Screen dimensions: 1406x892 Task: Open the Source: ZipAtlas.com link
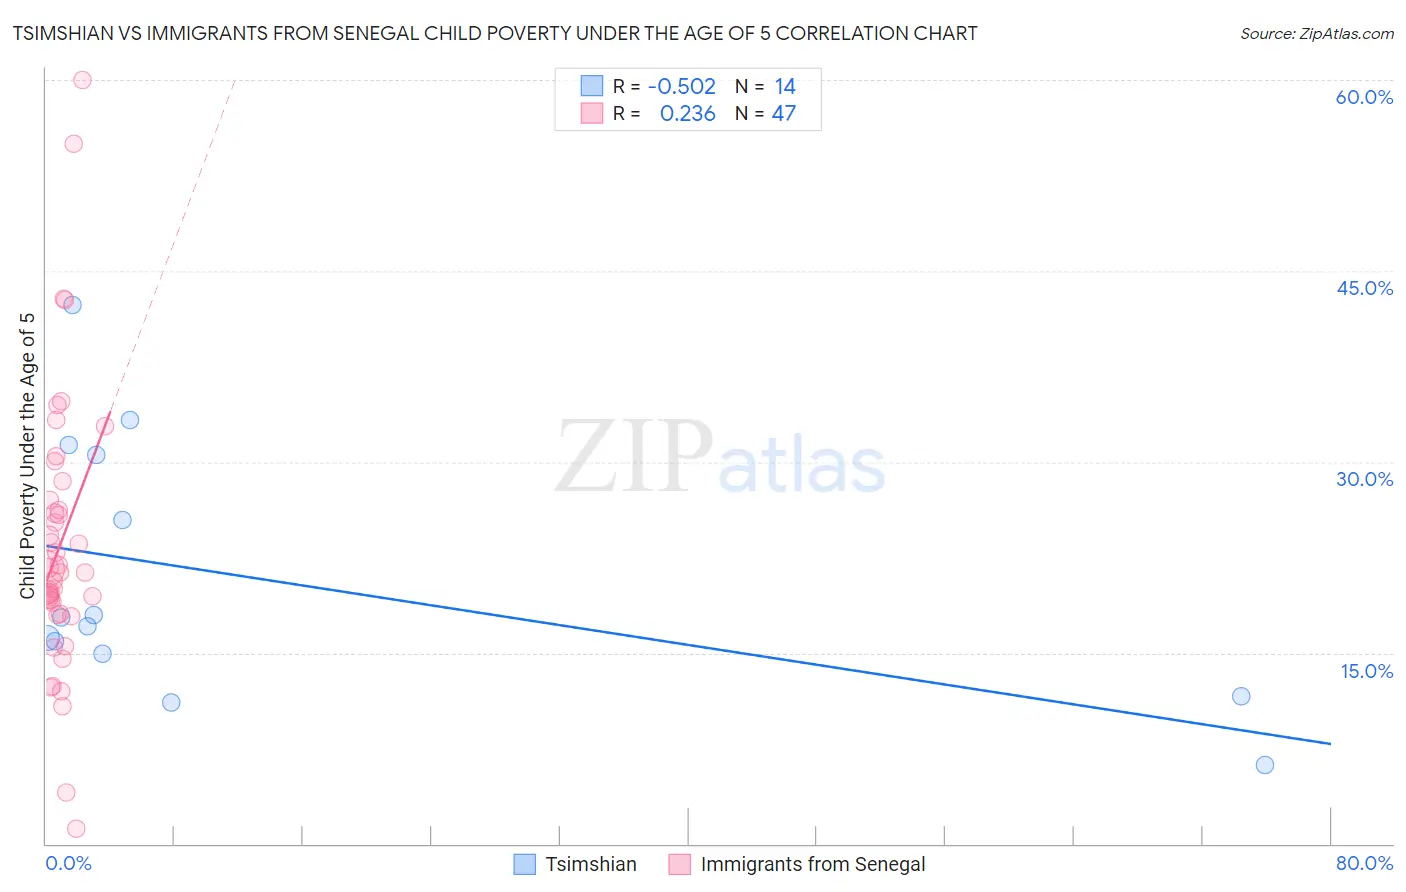1317,33
